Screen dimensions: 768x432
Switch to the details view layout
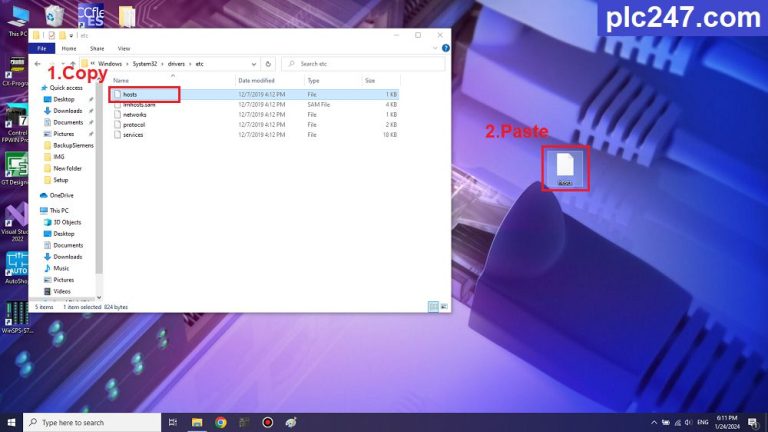click(433, 306)
